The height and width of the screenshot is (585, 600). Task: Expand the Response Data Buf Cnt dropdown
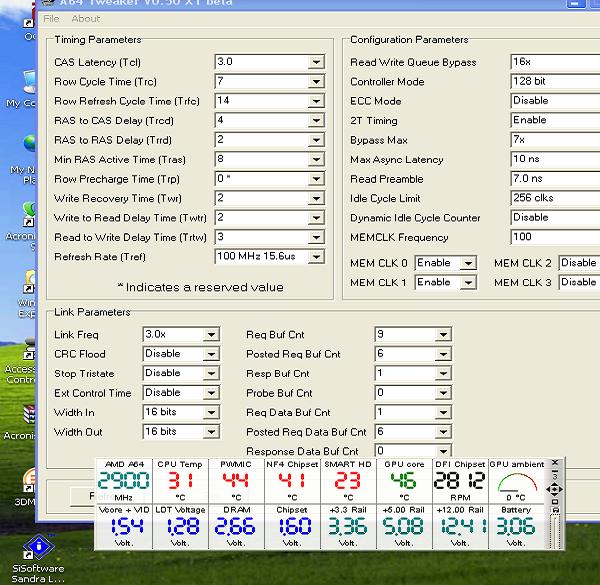pyautogui.click(x=443, y=451)
